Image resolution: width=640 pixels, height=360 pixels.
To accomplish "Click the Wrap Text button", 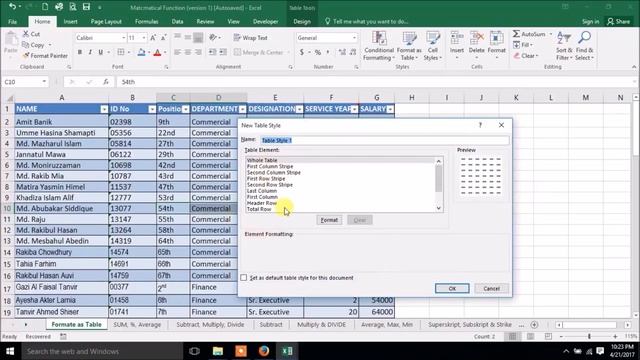I will tap(251, 38).
